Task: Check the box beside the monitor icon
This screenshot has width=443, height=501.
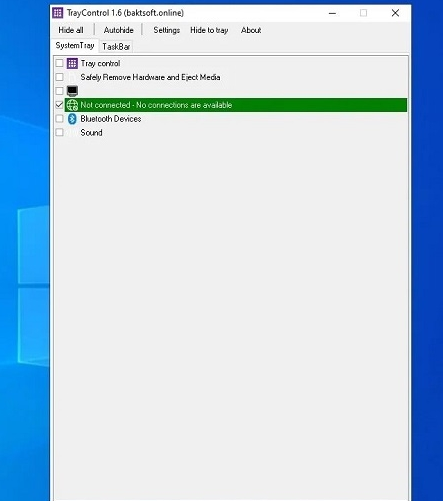Action: (x=59, y=91)
